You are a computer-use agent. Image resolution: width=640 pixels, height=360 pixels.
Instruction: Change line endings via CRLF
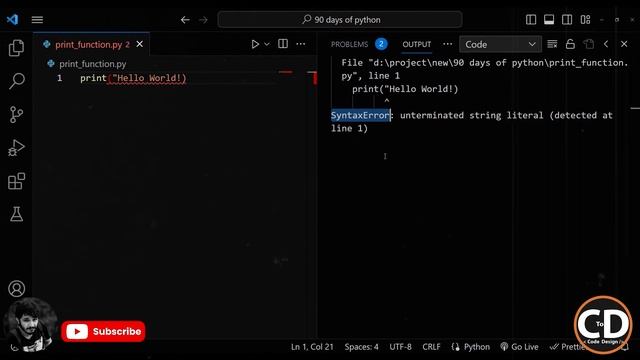[x=431, y=347]
